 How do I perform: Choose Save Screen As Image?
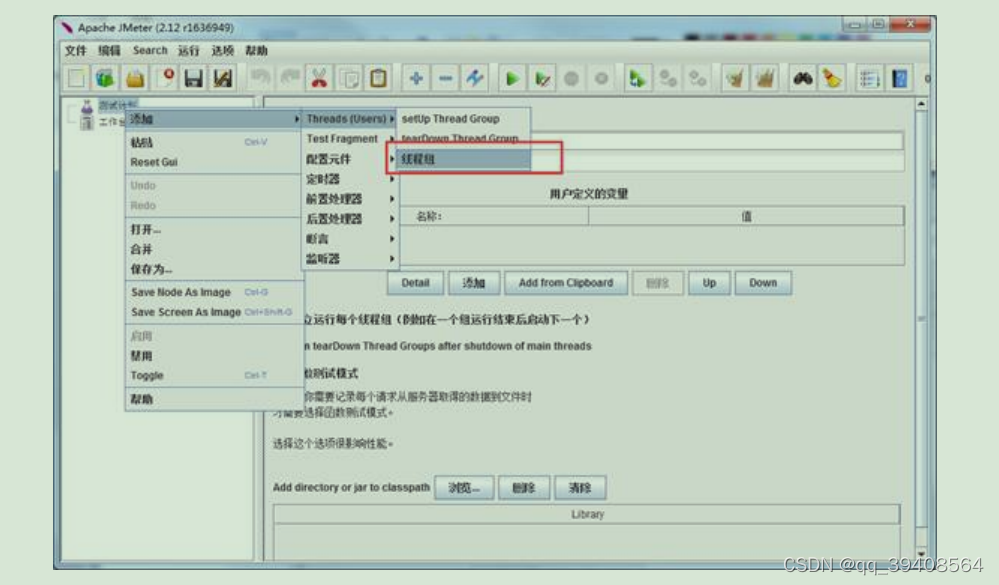[x=213, y=312]
